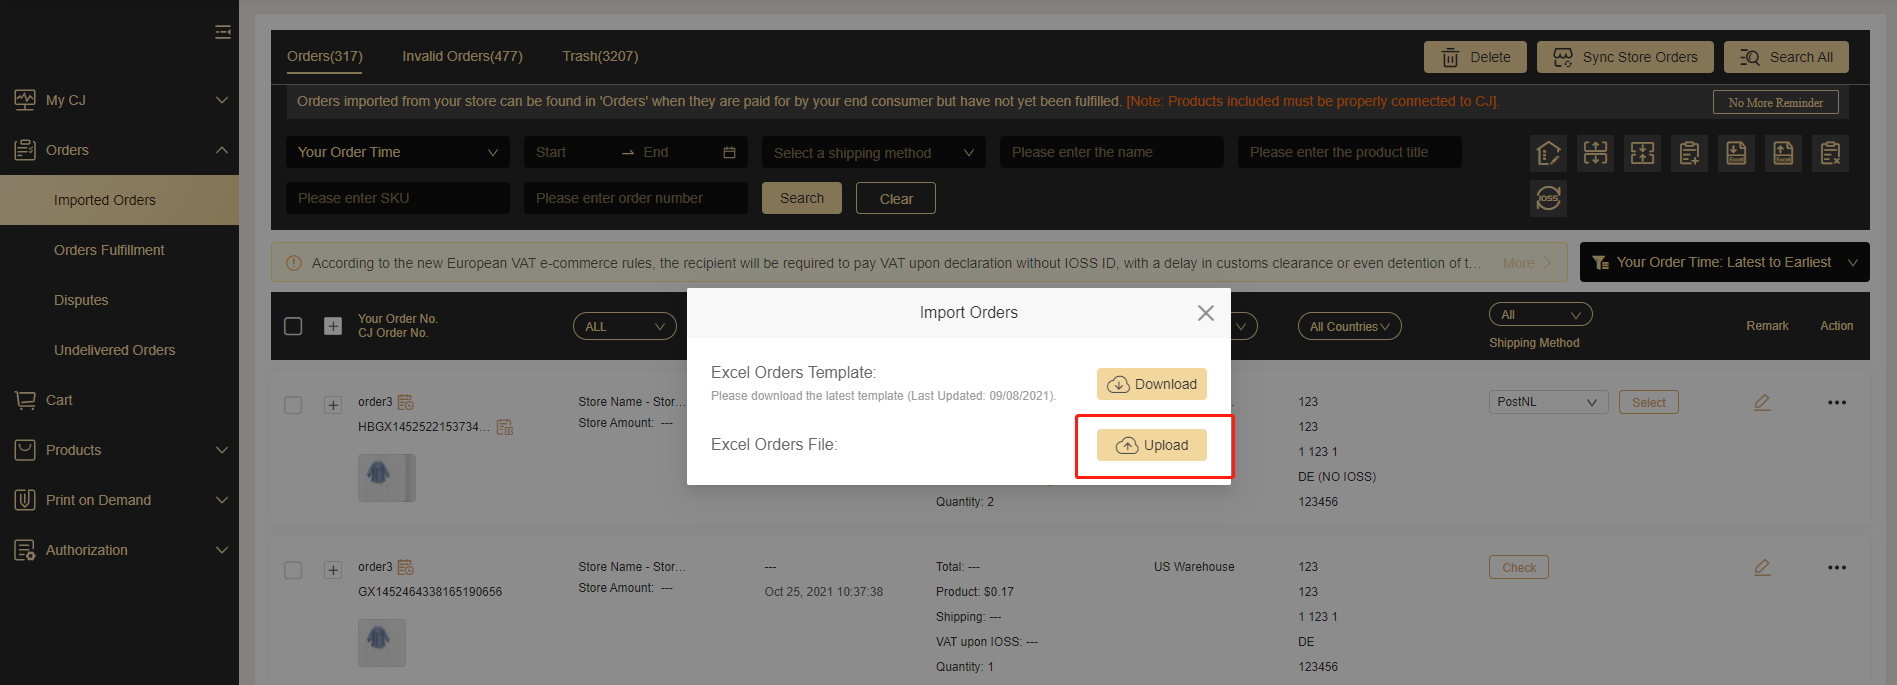Switch to the Invalid Orders tab
Screen dimensions: 1897x685
pos(462,56)
